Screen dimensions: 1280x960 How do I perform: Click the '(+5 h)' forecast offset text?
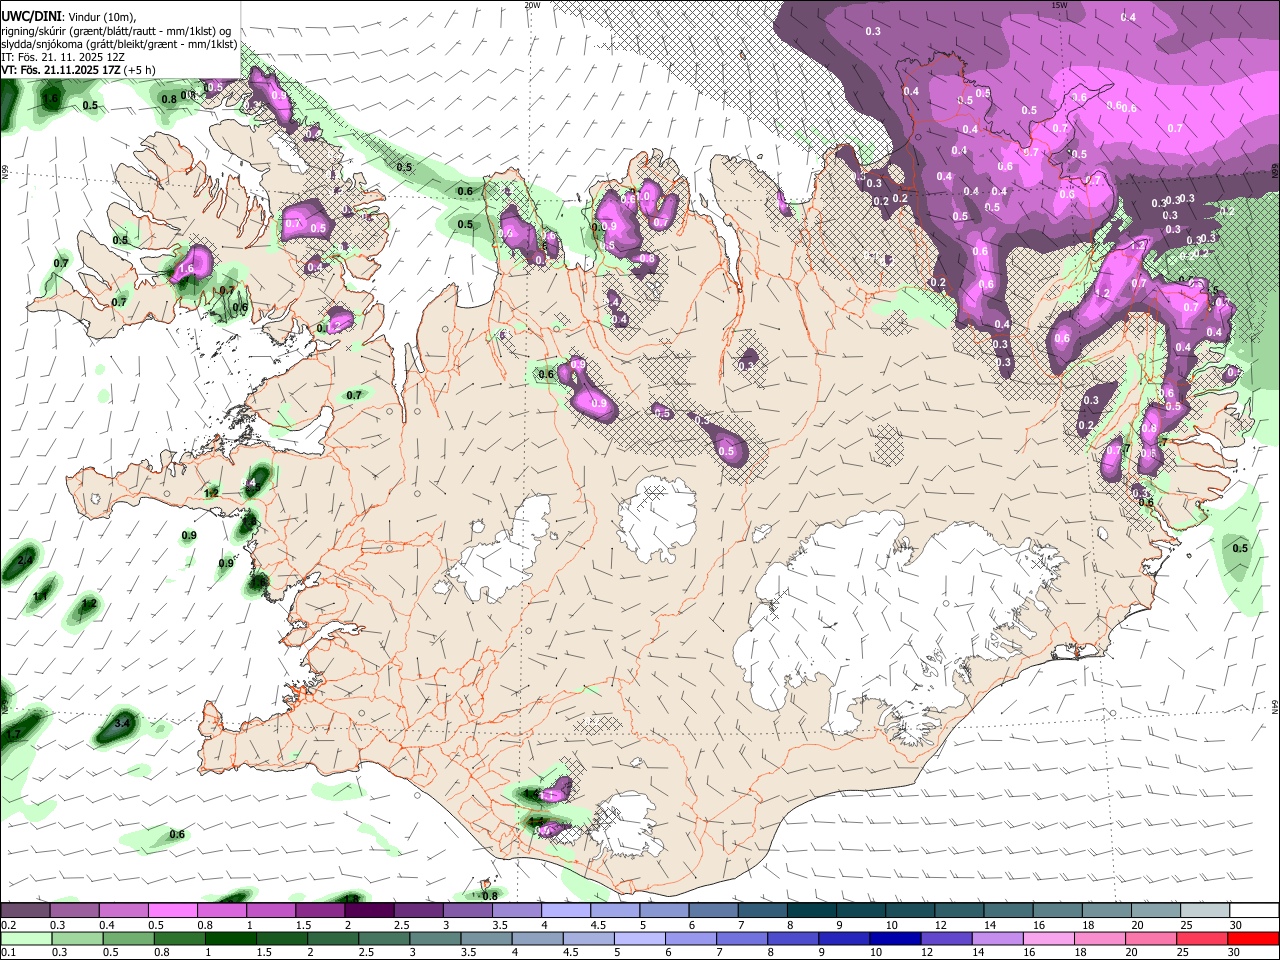[138, 70]
